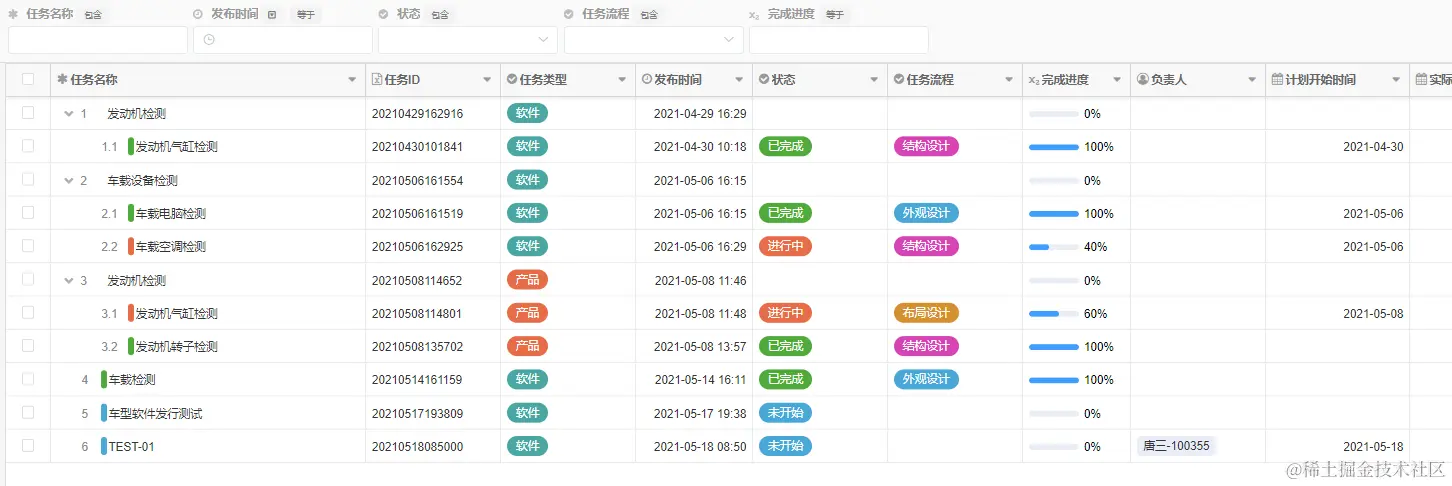Viewport: 1452px width, 486px height.
Task: Click the 完成进度 filter input box
Action: tap(839, 40)
